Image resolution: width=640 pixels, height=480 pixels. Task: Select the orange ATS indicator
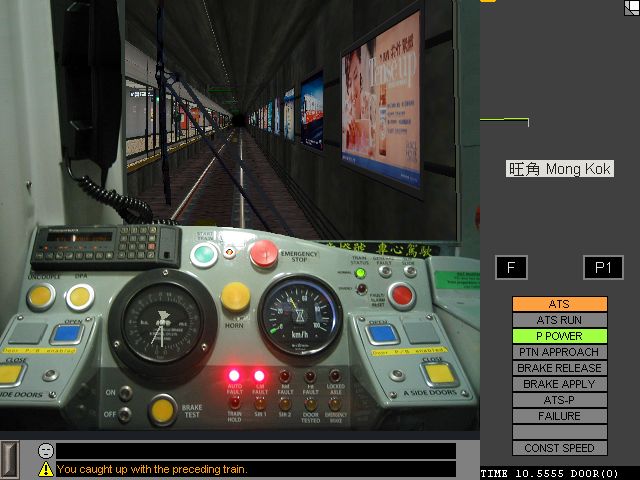point(559,304)
